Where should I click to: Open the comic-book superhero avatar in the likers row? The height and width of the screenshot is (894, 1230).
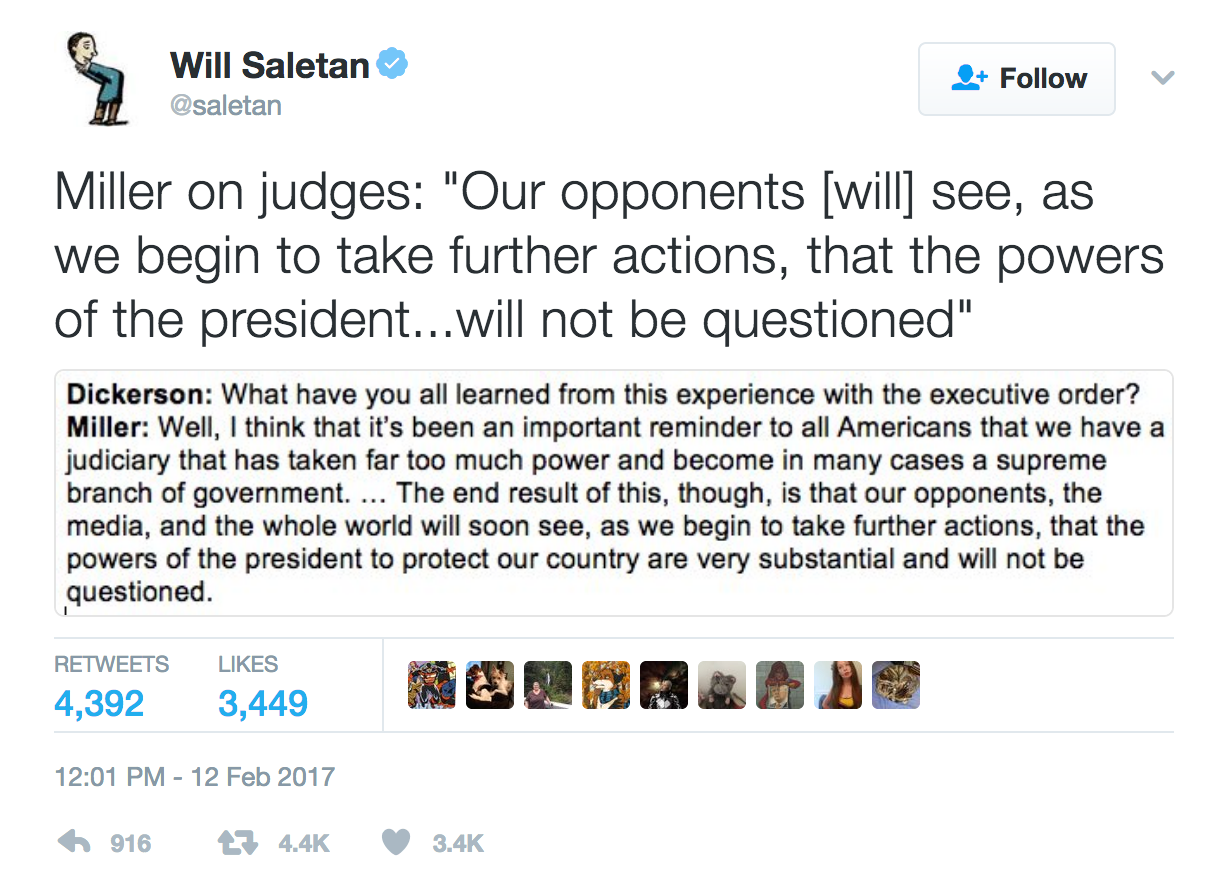(432, 685)
